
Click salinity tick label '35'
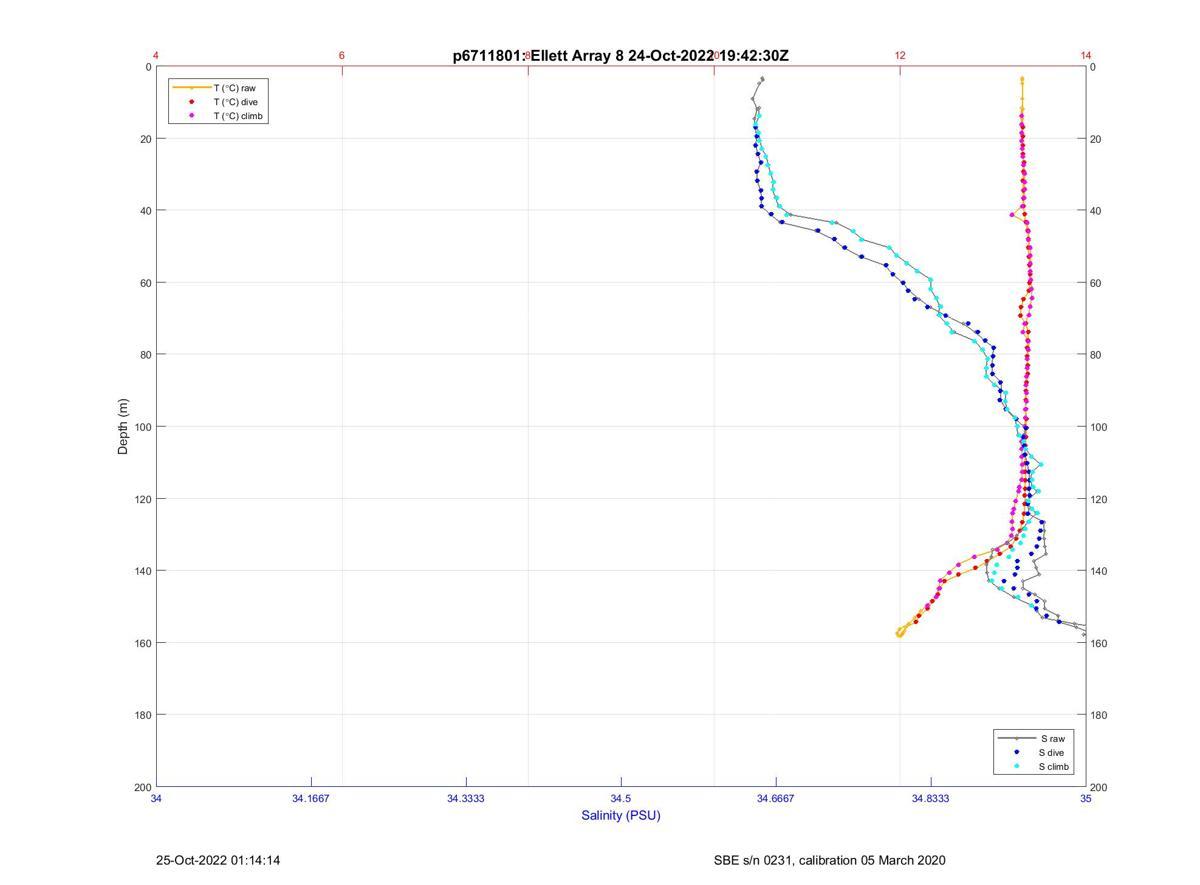pos(1086,798)
